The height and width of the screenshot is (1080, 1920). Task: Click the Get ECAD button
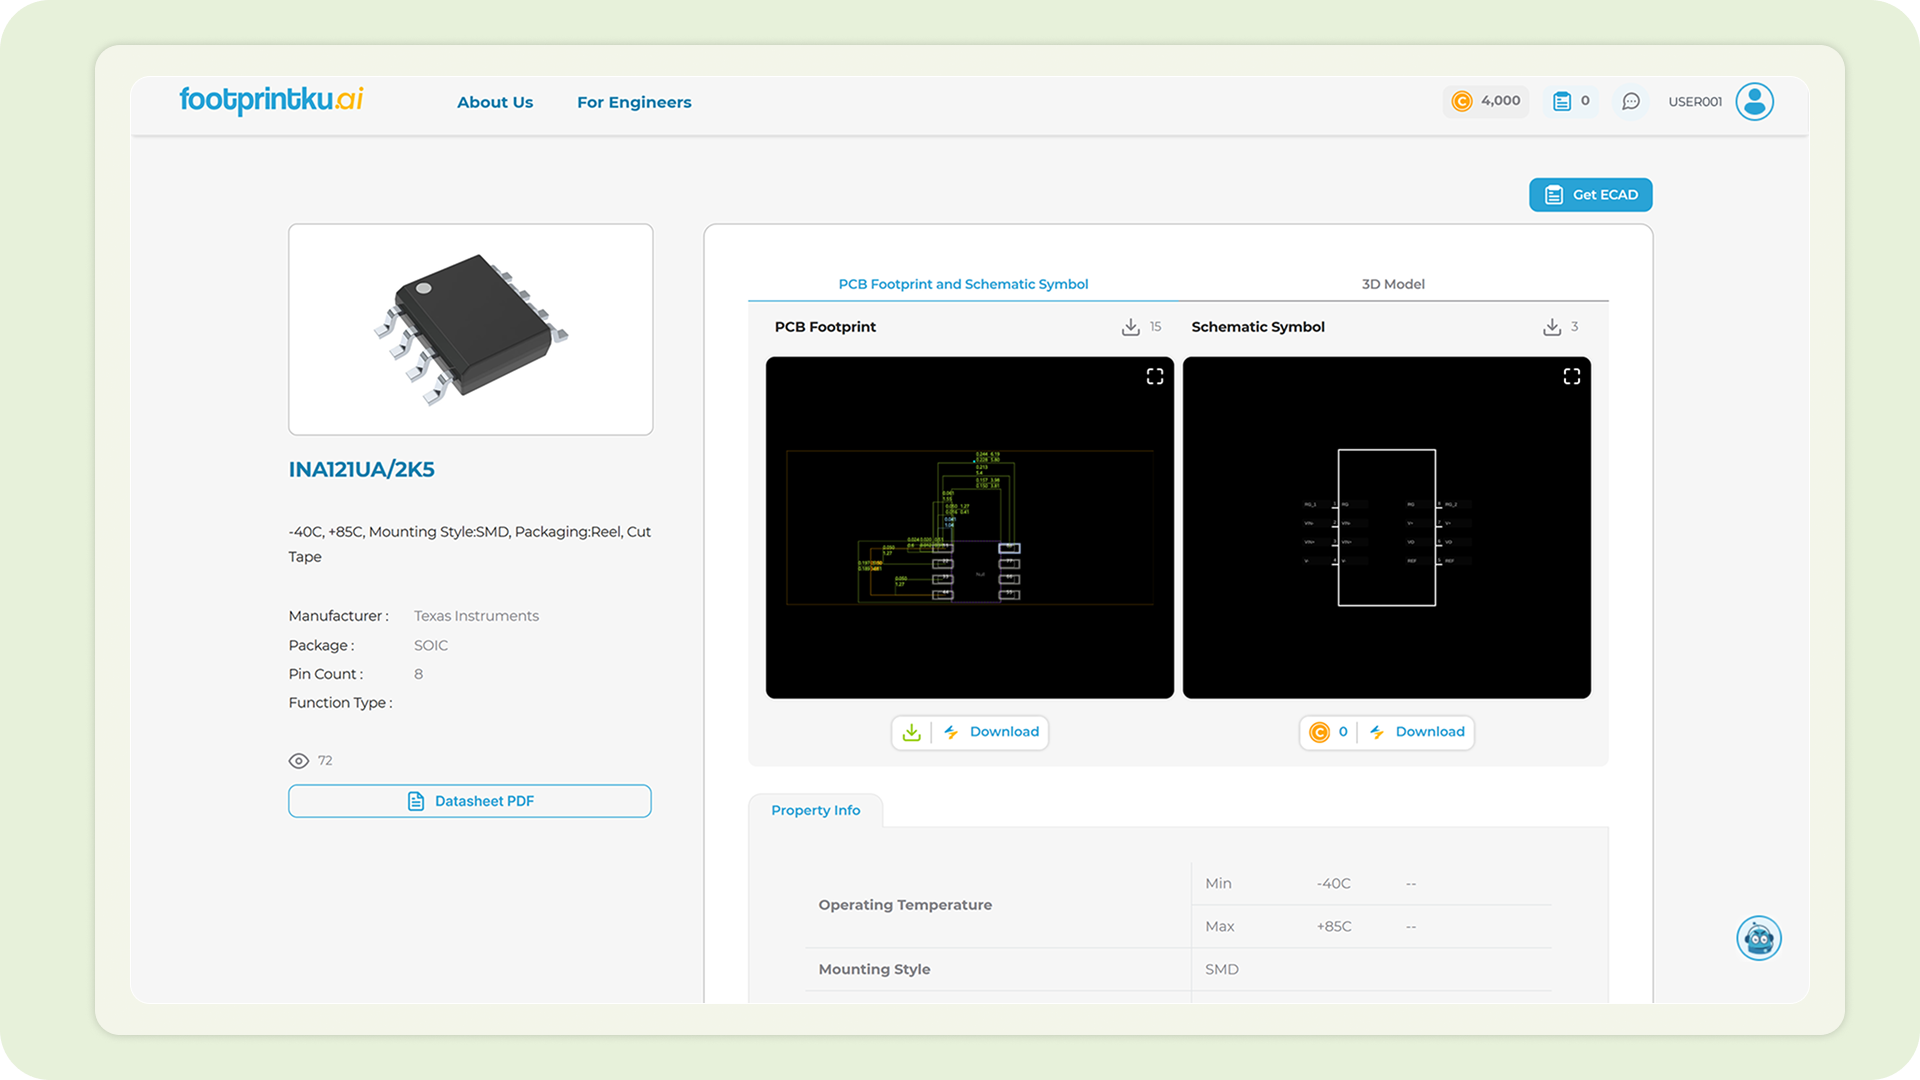1590,195
